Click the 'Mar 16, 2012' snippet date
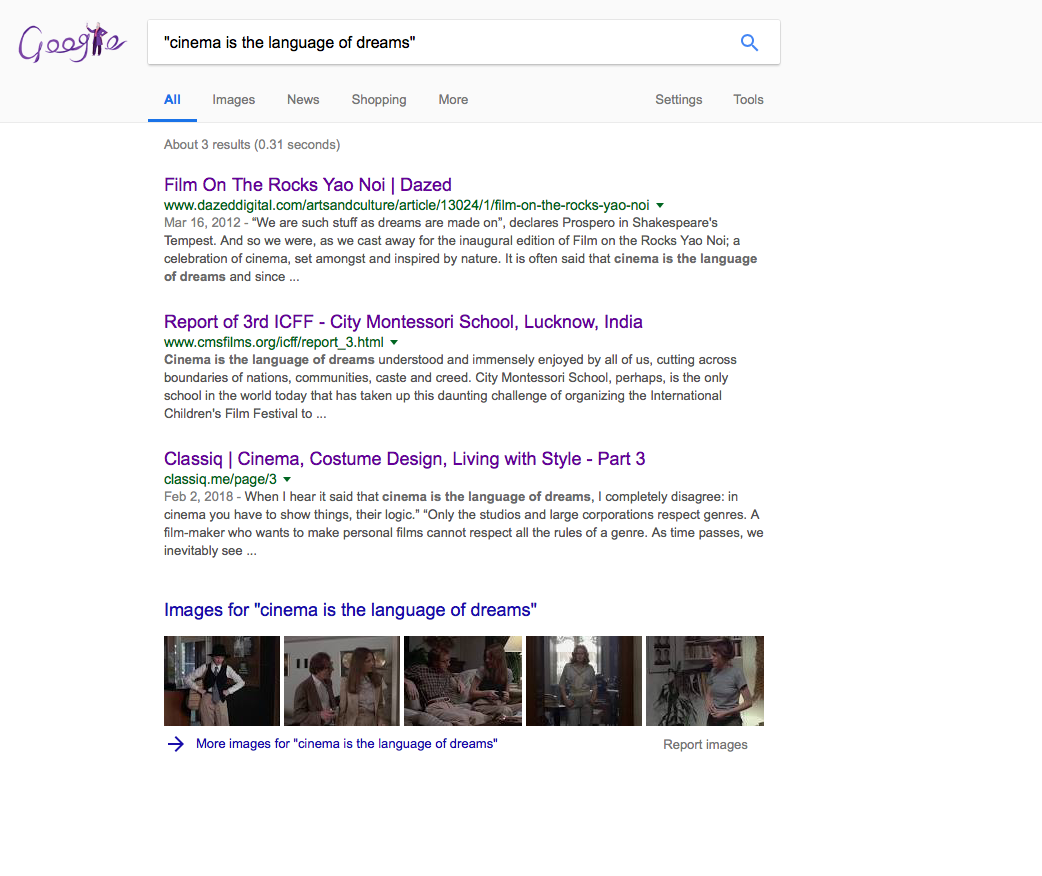The width and height of the screenshot is (1042, 876). coord(202,223)
